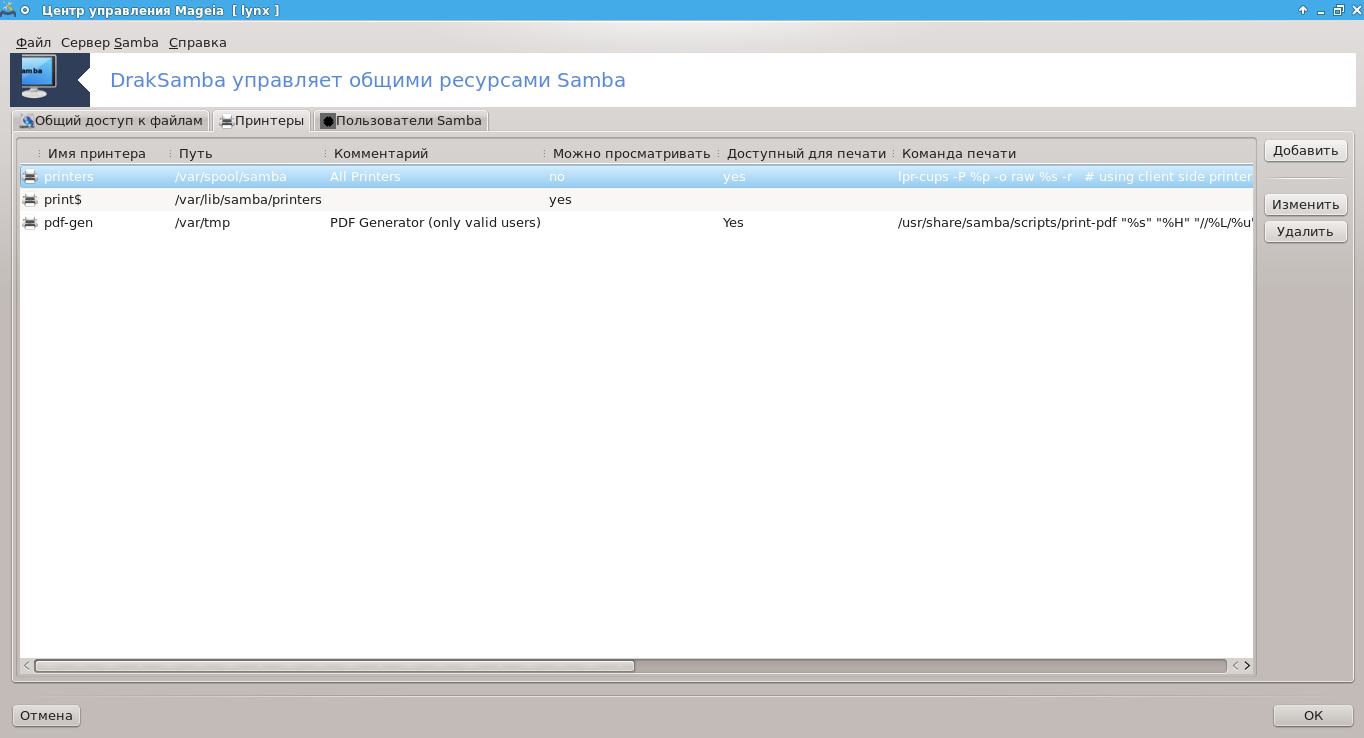Click the keep-above arrow in the title bar
Screen dimensions: 1364x738
click(1303, 10)
